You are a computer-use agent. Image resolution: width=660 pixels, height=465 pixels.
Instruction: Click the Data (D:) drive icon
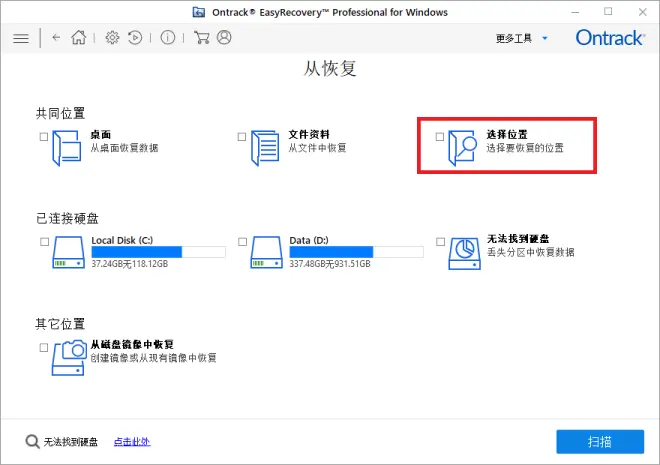(x=266, y=252)
